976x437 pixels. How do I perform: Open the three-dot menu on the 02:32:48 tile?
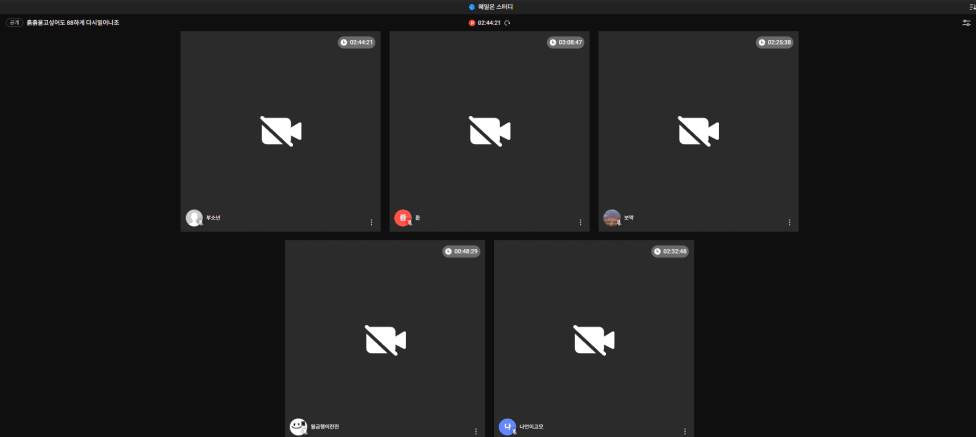(x=685, y=431)
